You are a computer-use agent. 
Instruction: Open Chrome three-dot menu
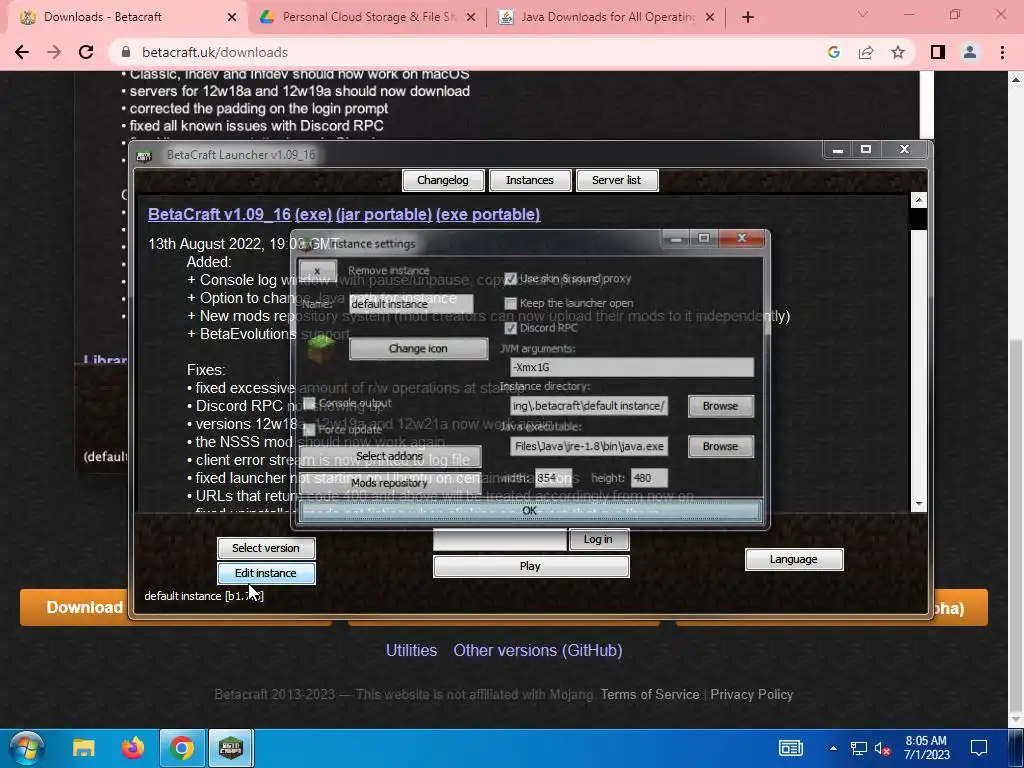(x=1002, y=52)
